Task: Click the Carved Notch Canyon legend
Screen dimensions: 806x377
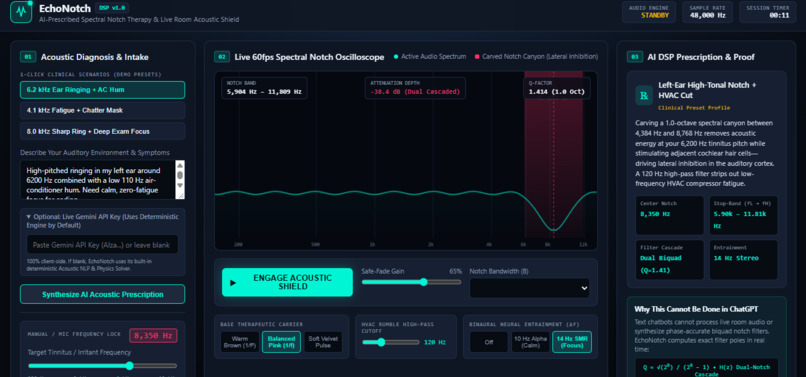Action: 536,57
